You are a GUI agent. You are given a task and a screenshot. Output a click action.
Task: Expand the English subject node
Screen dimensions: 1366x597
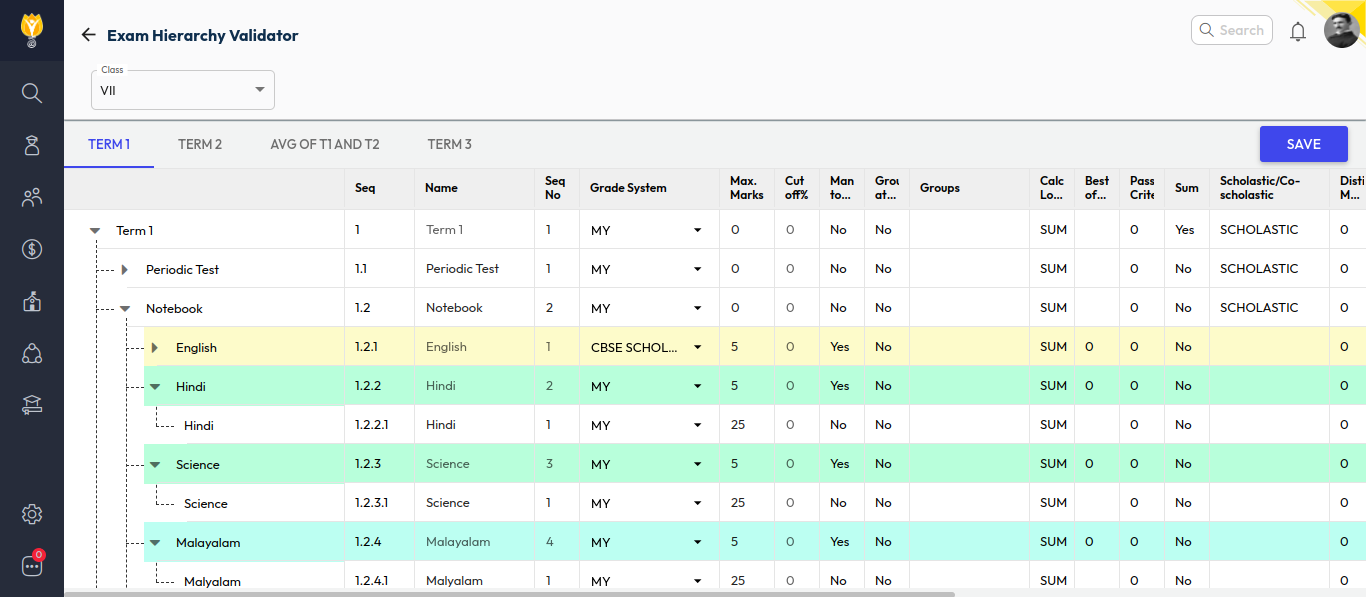coord(155,348)
